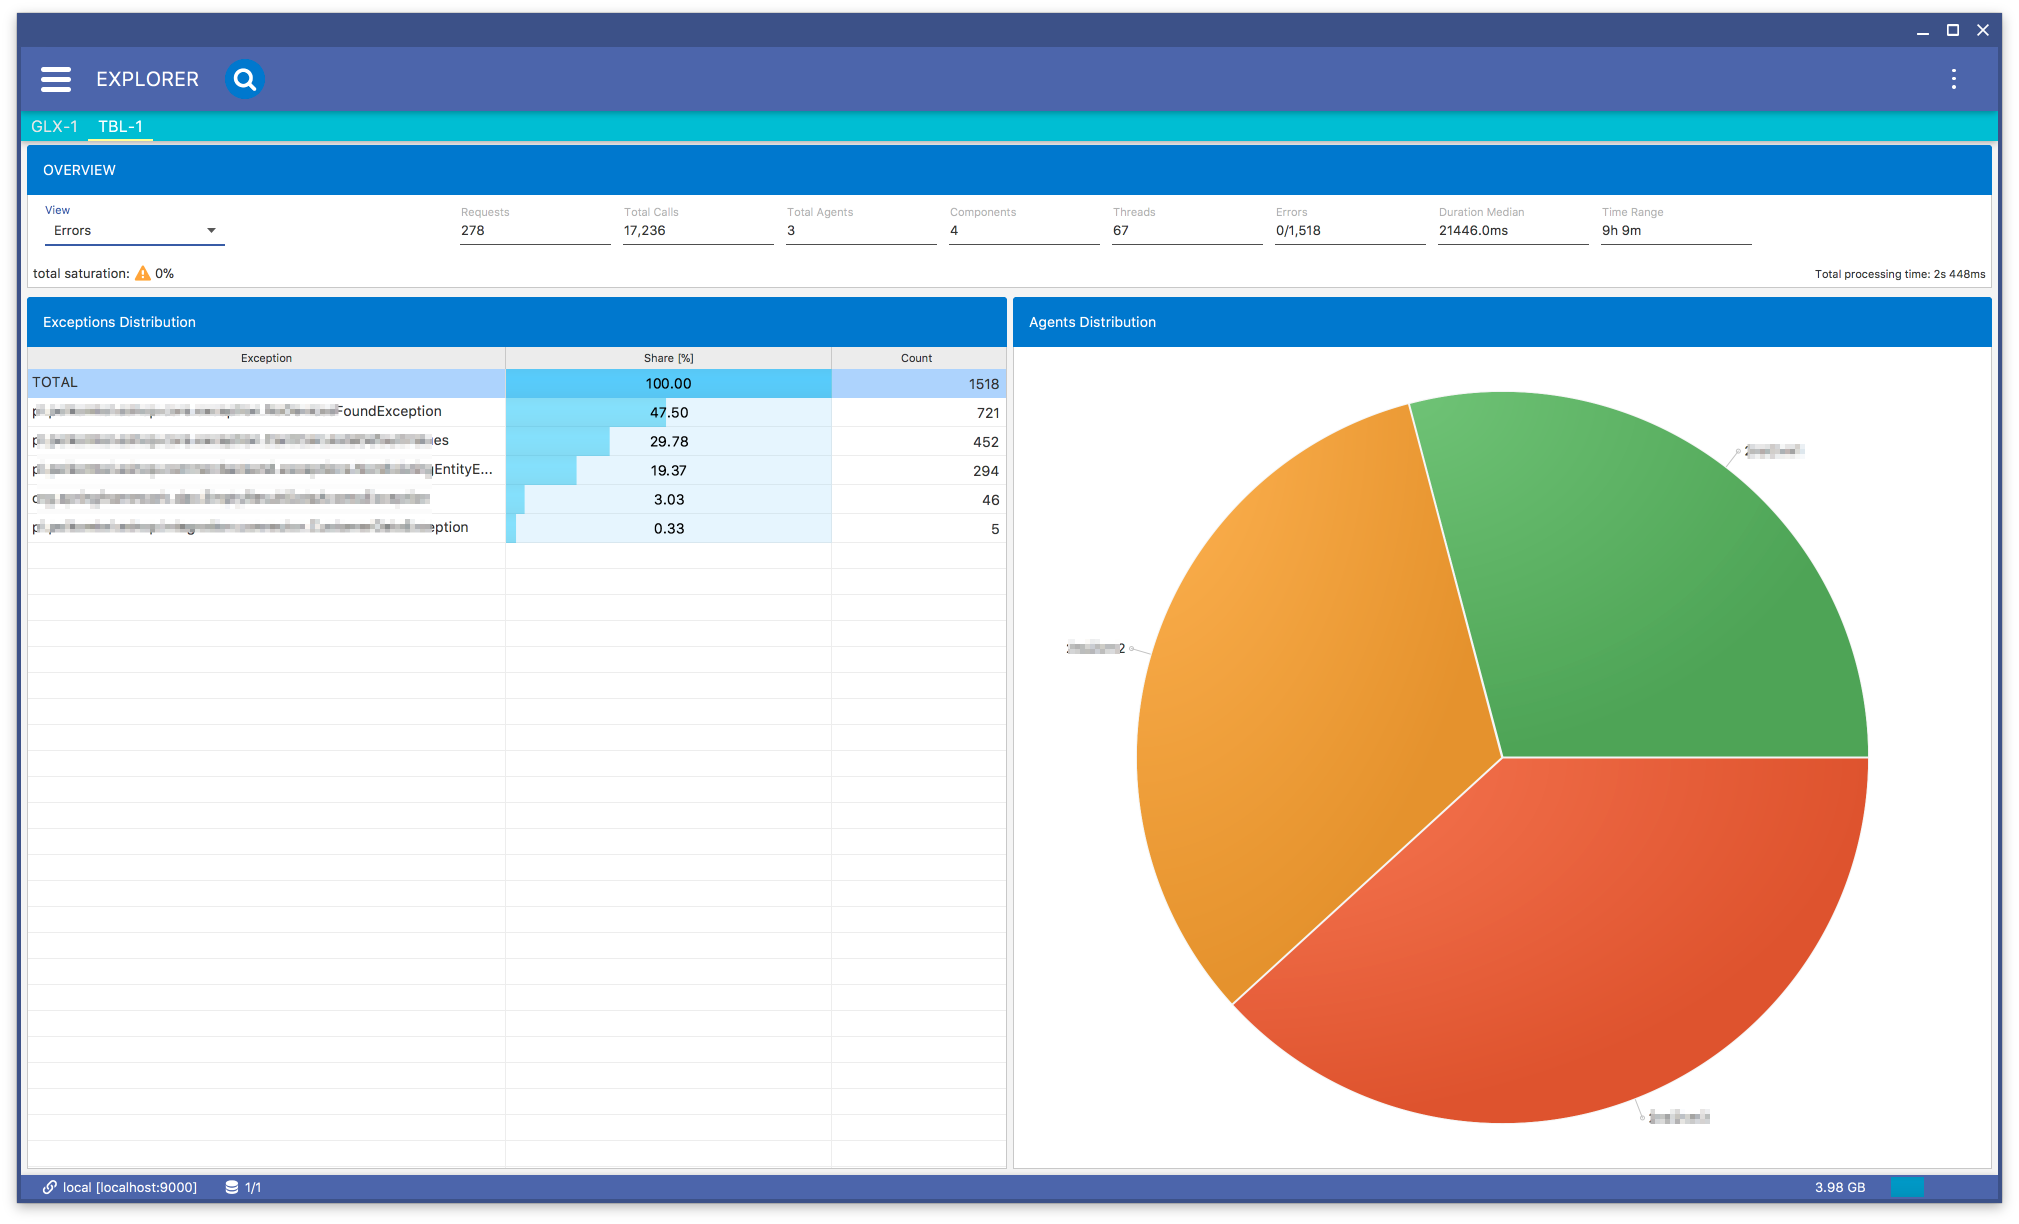
Task: Click the connection link icon in status bar
Action: (x=49, y=1187)
